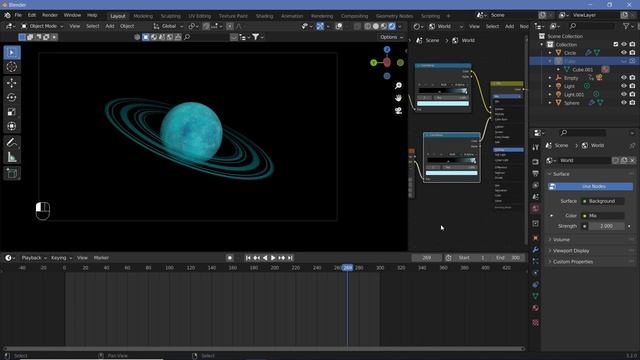The image size is (640, 360).
Task: Select the Move tool
Action: tap(12, 83)
